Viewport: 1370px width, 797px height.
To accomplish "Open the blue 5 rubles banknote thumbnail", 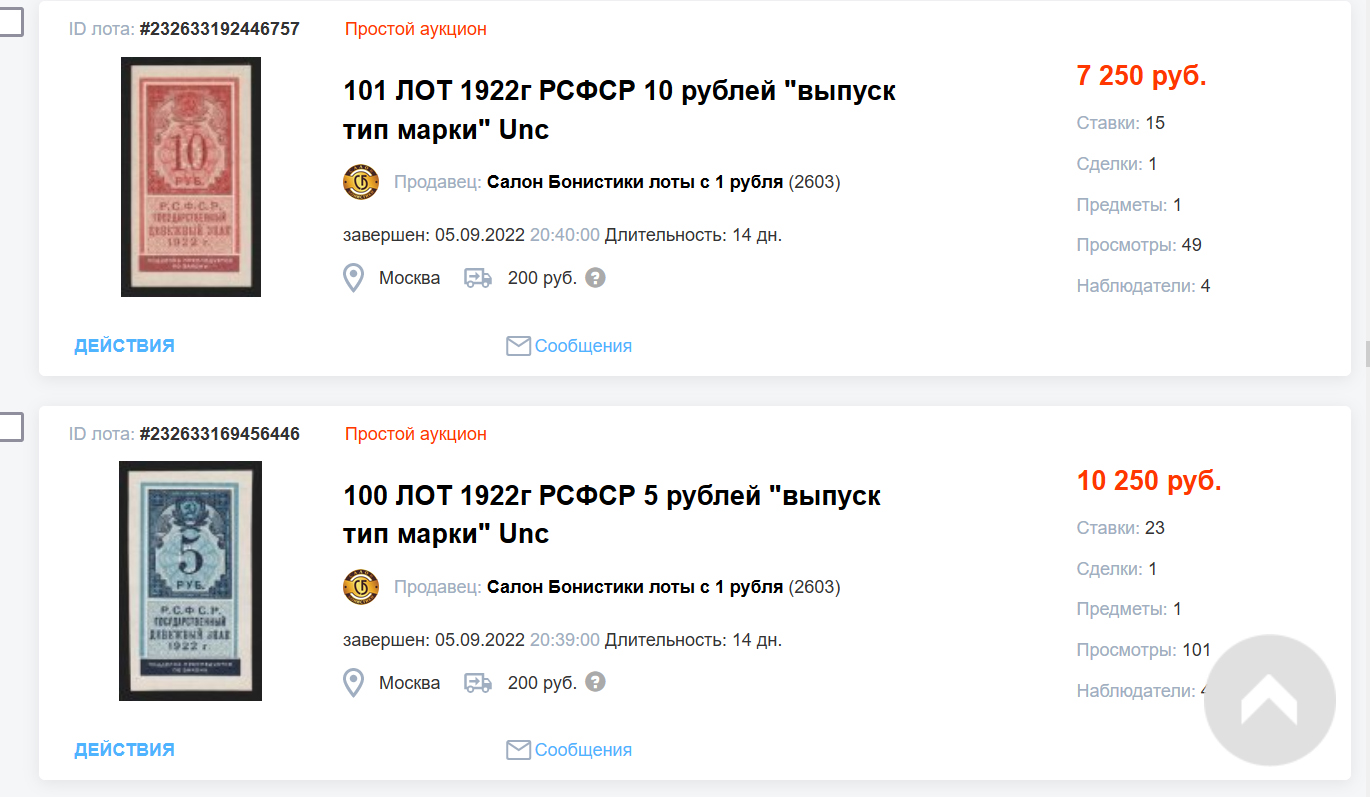I will 190,581.
